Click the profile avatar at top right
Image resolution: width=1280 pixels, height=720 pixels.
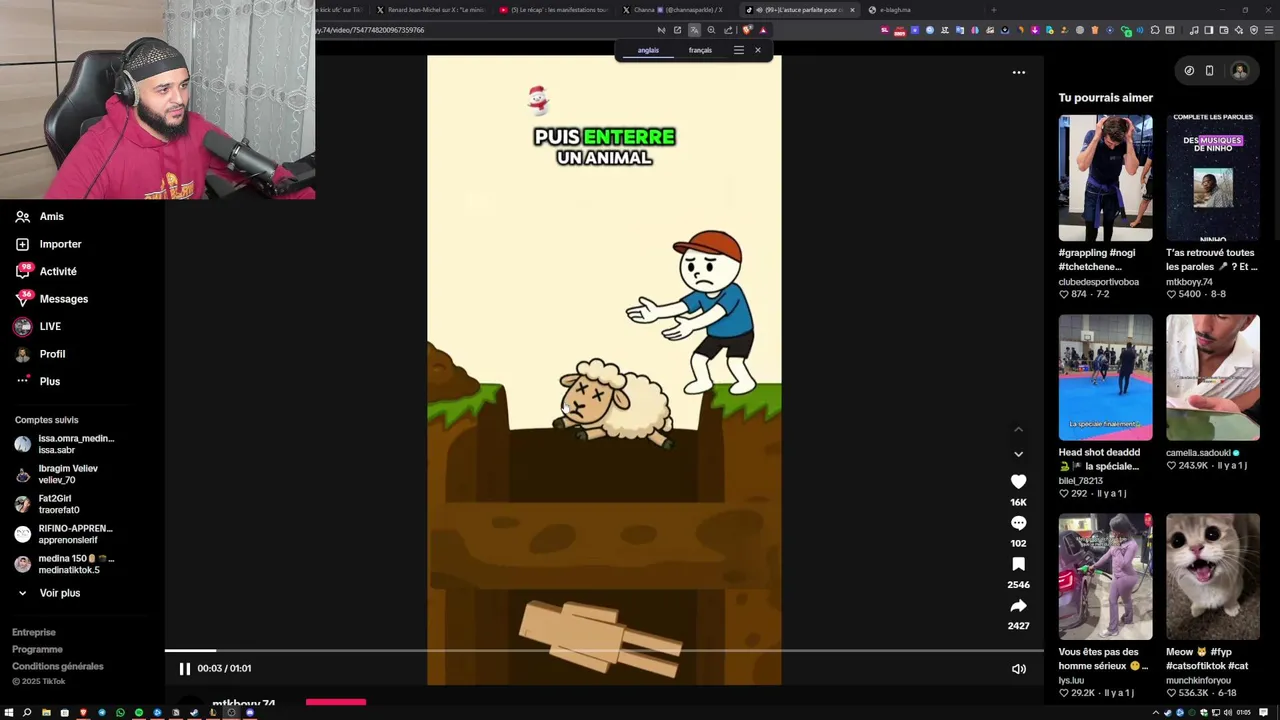point(1240,71)
